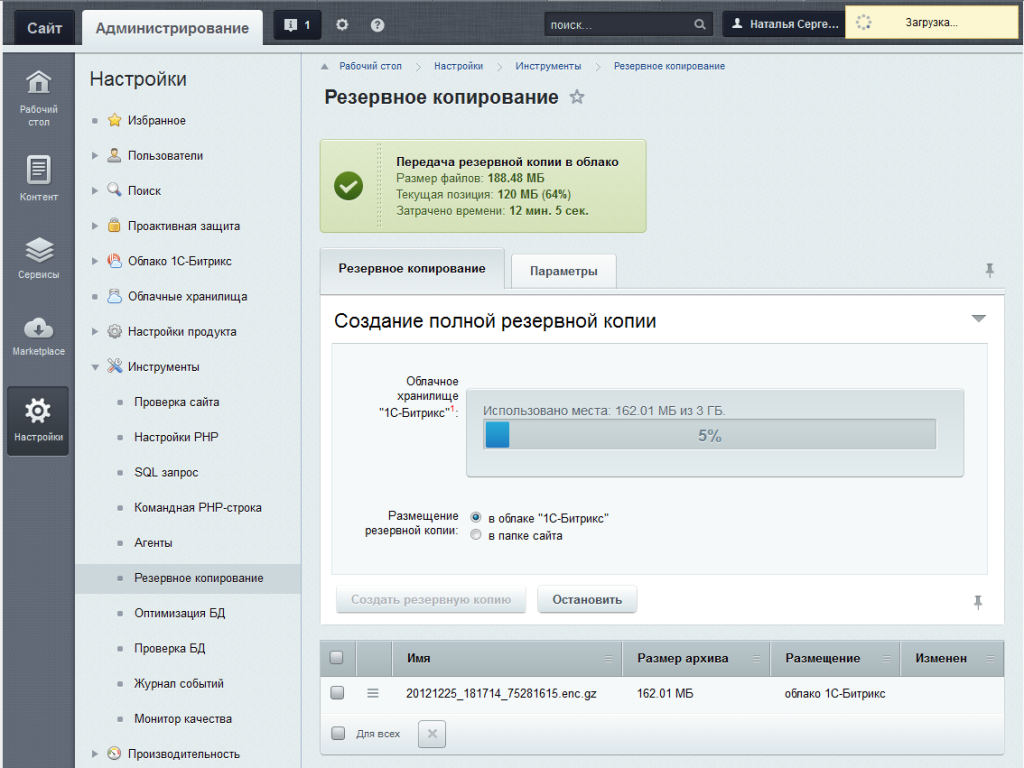1024x768 pixels.
Task: Expand the Пользователи tree item
Action: (95, 155)
